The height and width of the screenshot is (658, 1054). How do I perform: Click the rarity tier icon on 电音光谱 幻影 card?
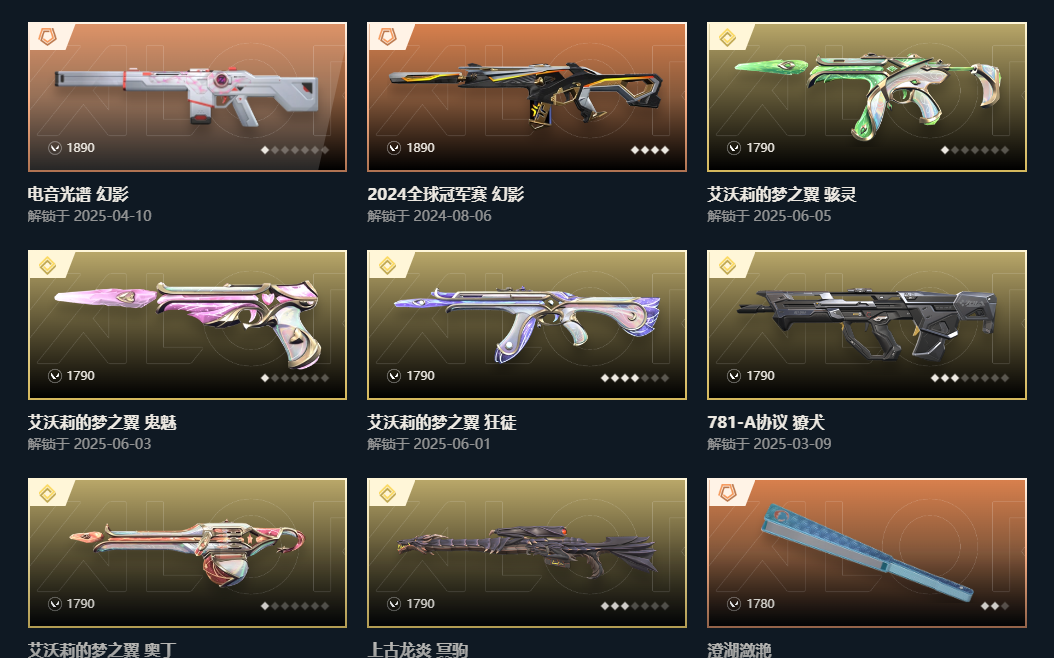[x=48, y=37]
